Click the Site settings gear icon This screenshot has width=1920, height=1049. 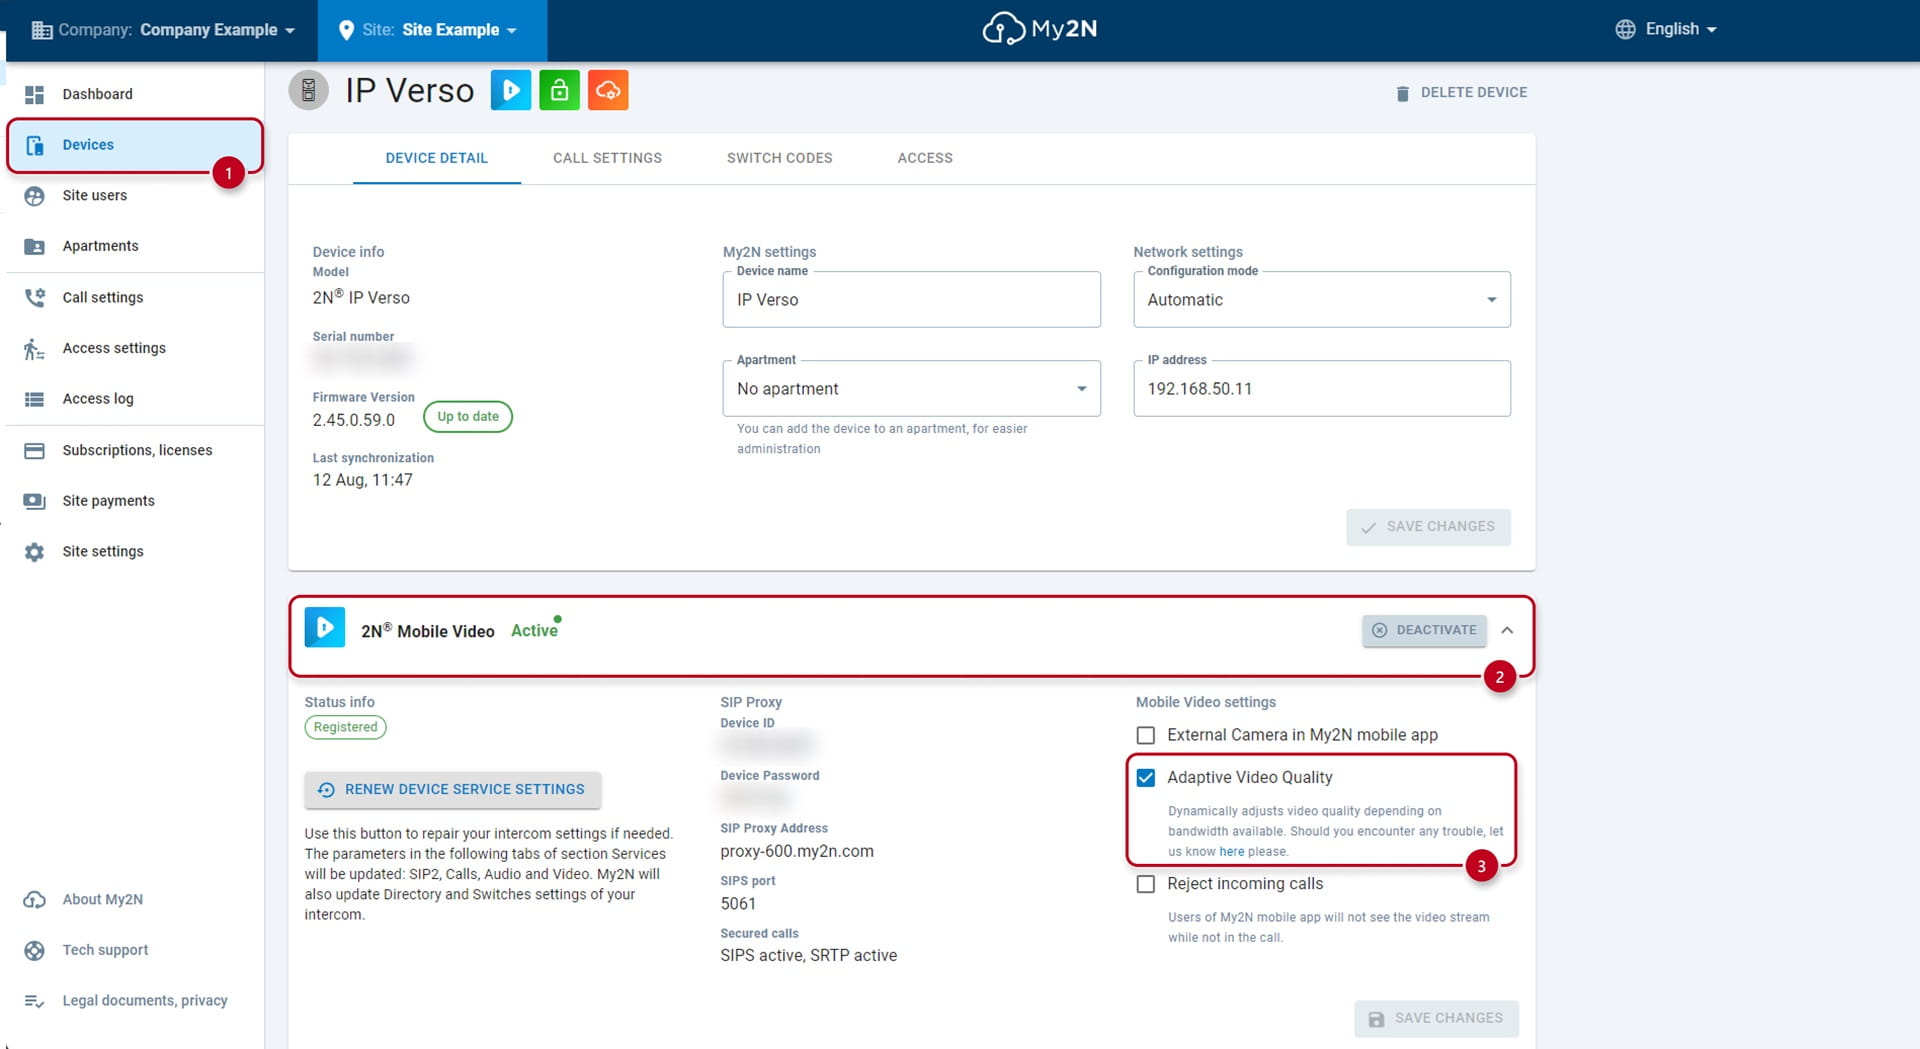coord(34,552)
